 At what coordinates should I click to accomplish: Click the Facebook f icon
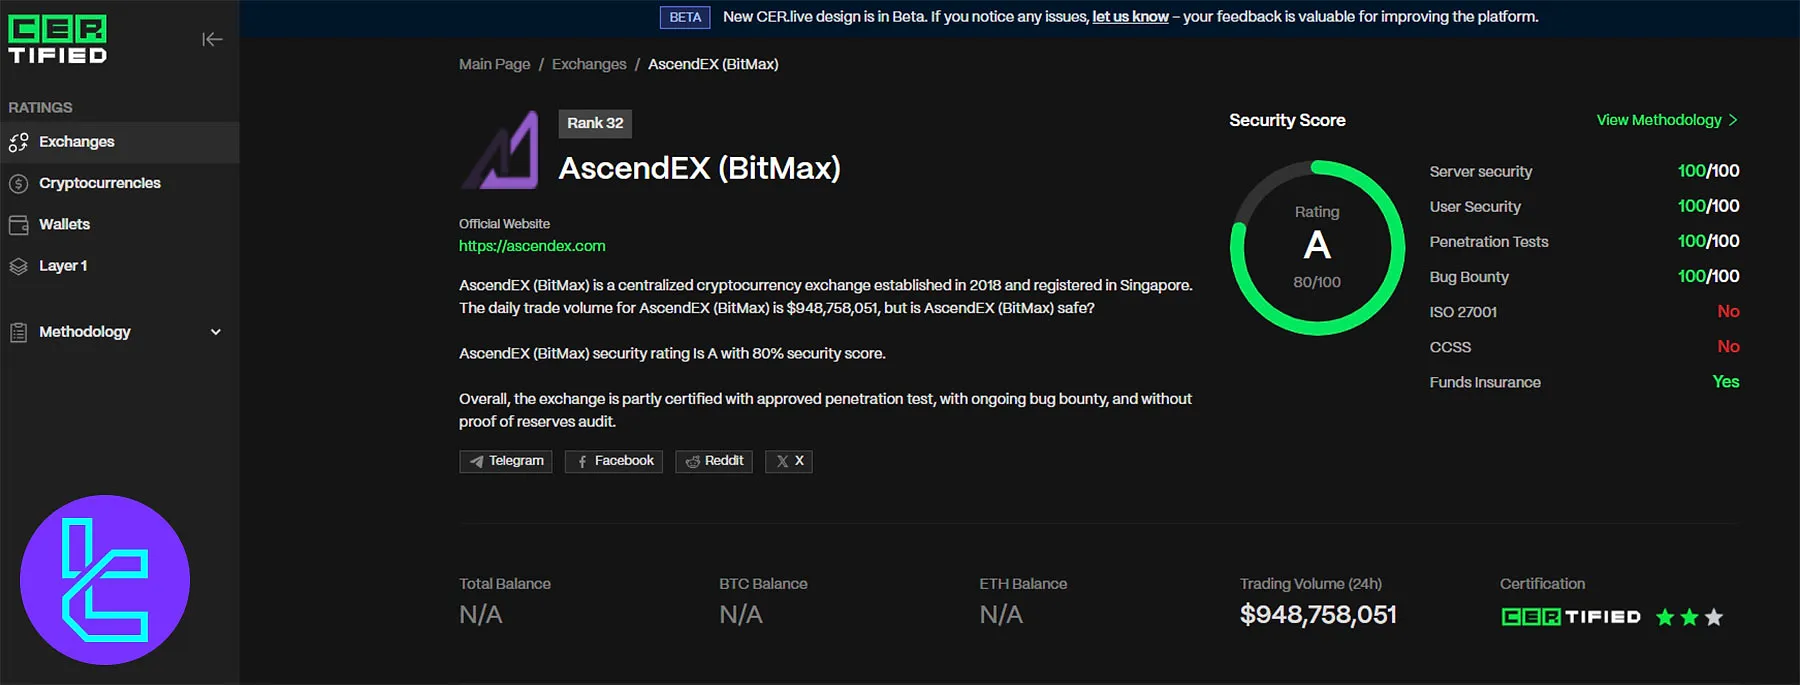click(582, 462)
